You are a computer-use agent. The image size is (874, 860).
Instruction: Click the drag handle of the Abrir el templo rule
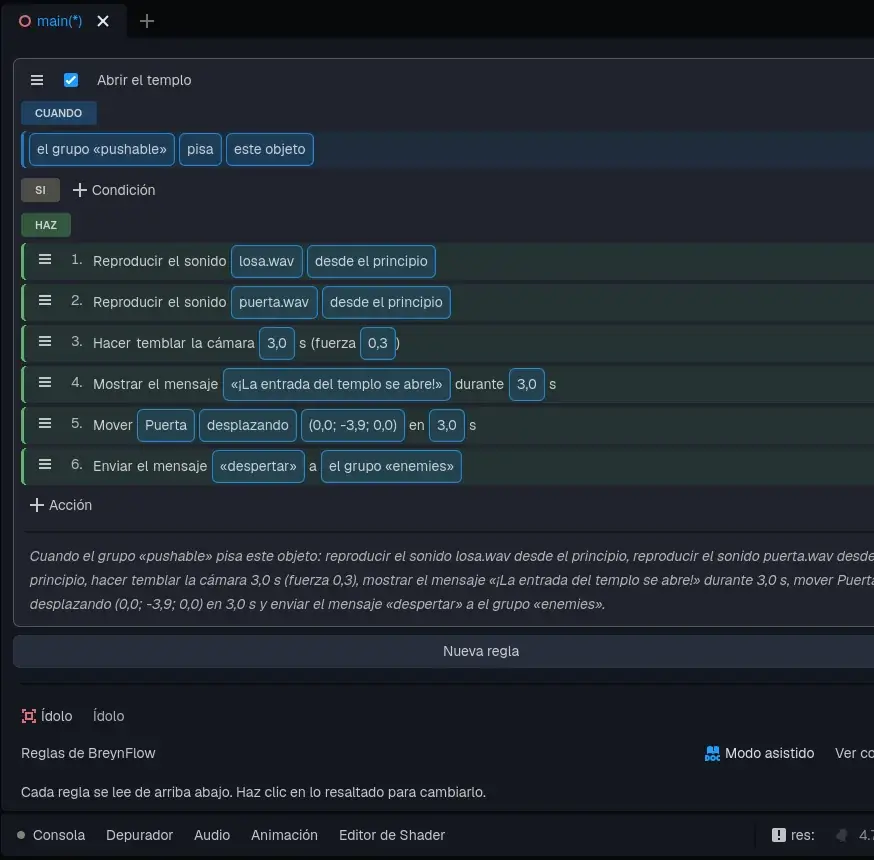[x=37, y=80]
